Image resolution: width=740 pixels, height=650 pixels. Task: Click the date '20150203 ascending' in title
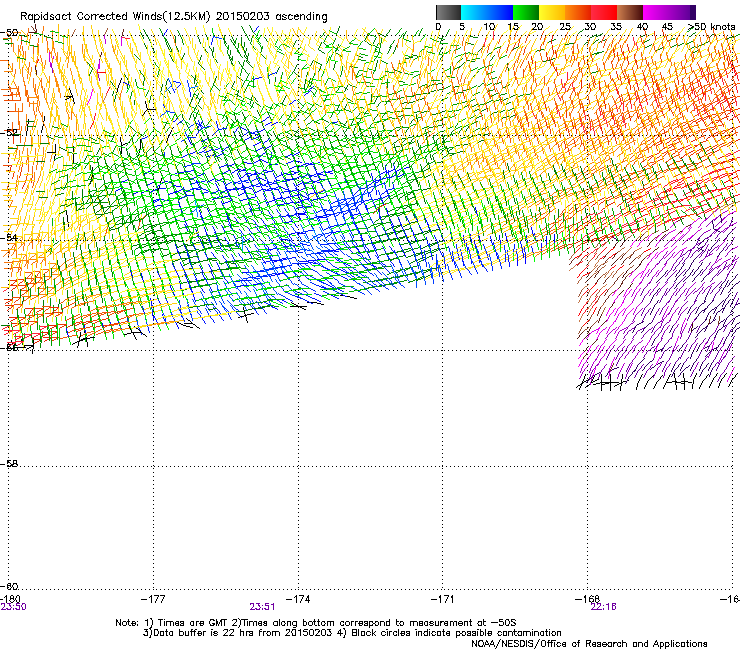pos(271,17)
